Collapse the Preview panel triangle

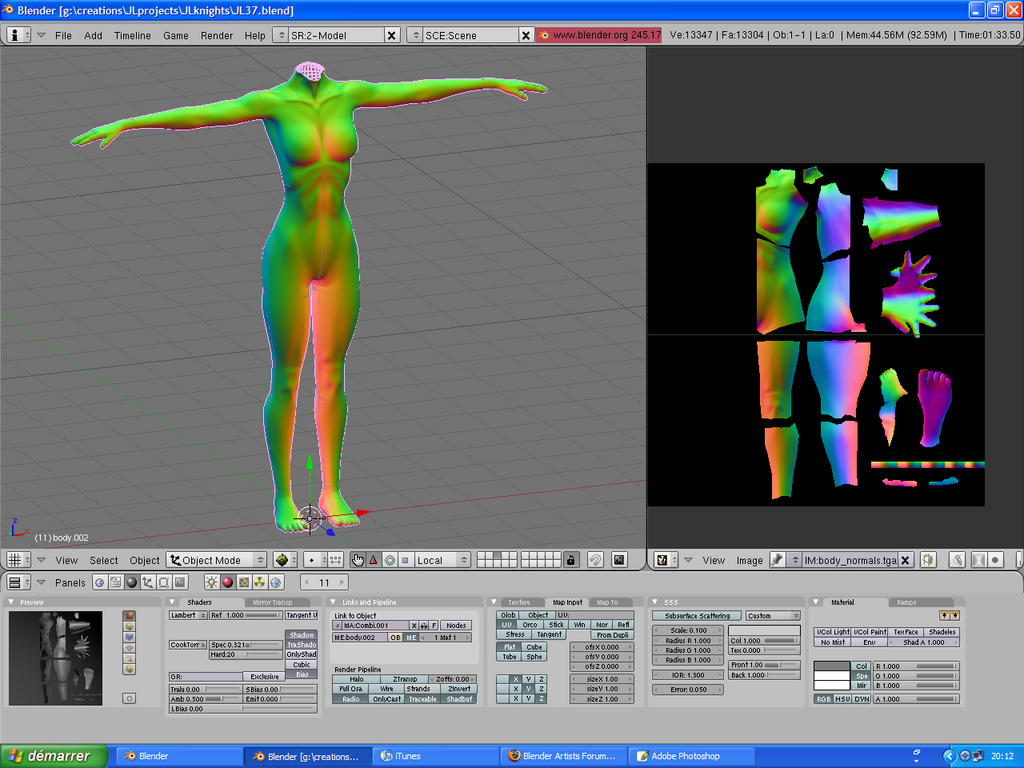coord(11,602)
